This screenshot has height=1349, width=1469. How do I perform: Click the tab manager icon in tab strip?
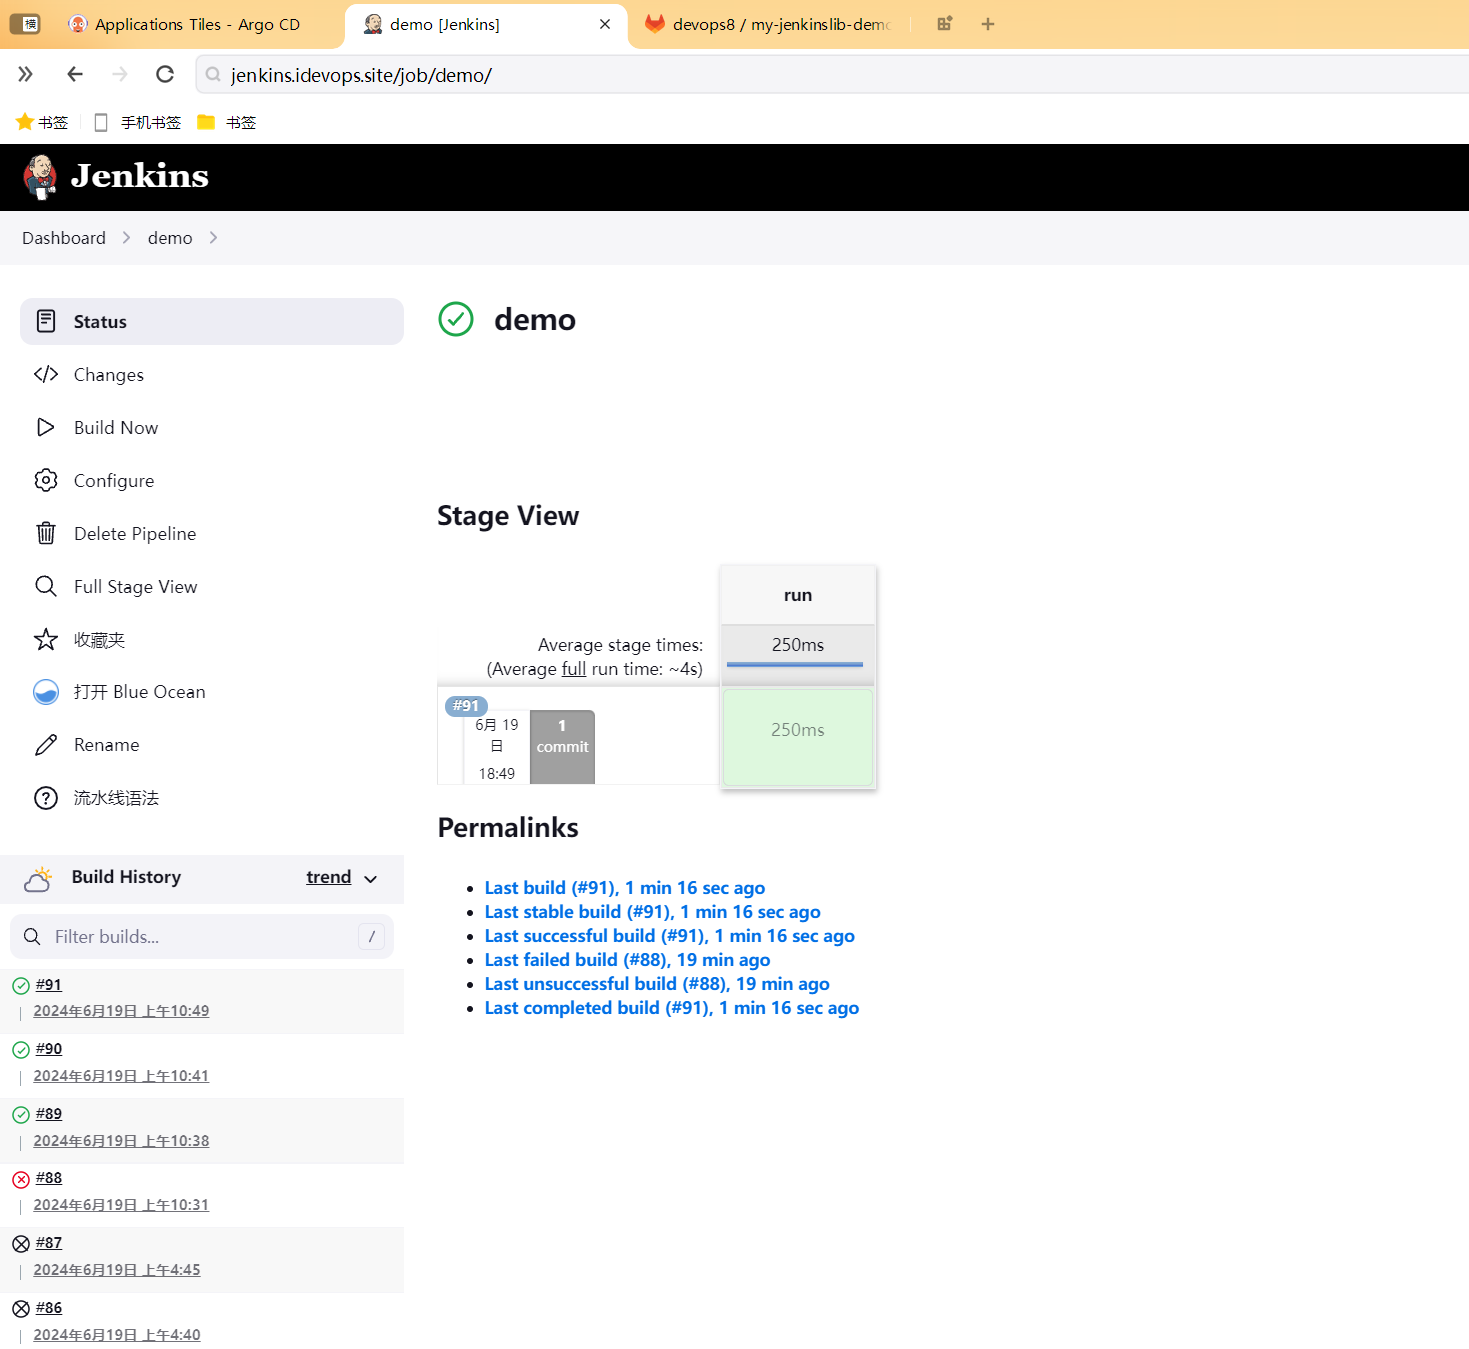(x=944, y=24)
